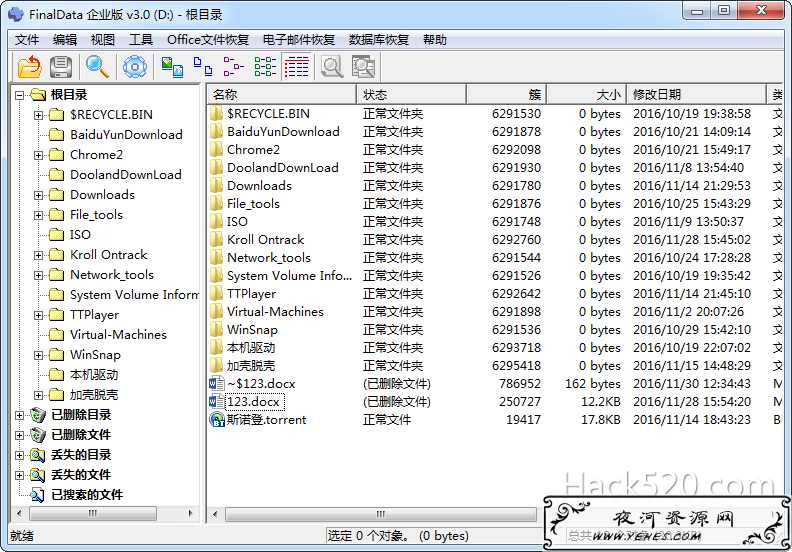Open the 工具 menu
Viewport: 792px width, 552px height.
tap(140, 39)
